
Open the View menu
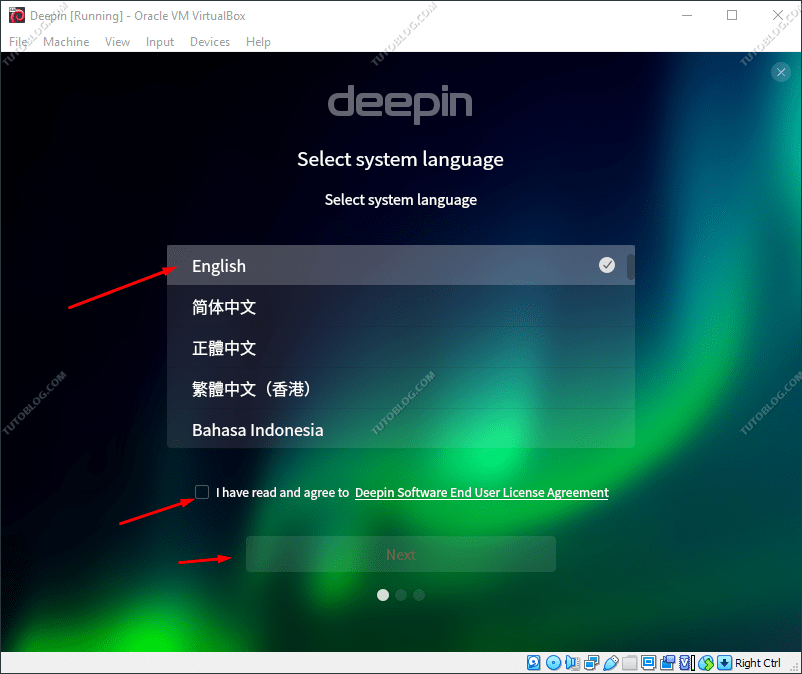click(117, 42)
